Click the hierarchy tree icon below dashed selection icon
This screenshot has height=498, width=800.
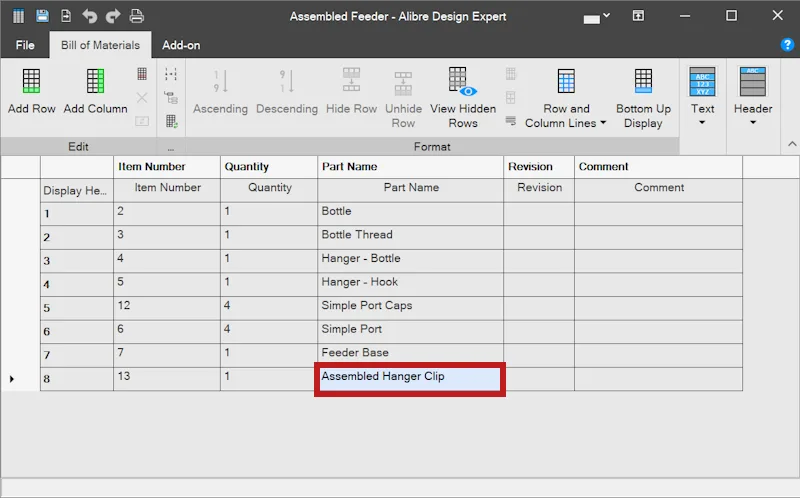click(171, 97)
